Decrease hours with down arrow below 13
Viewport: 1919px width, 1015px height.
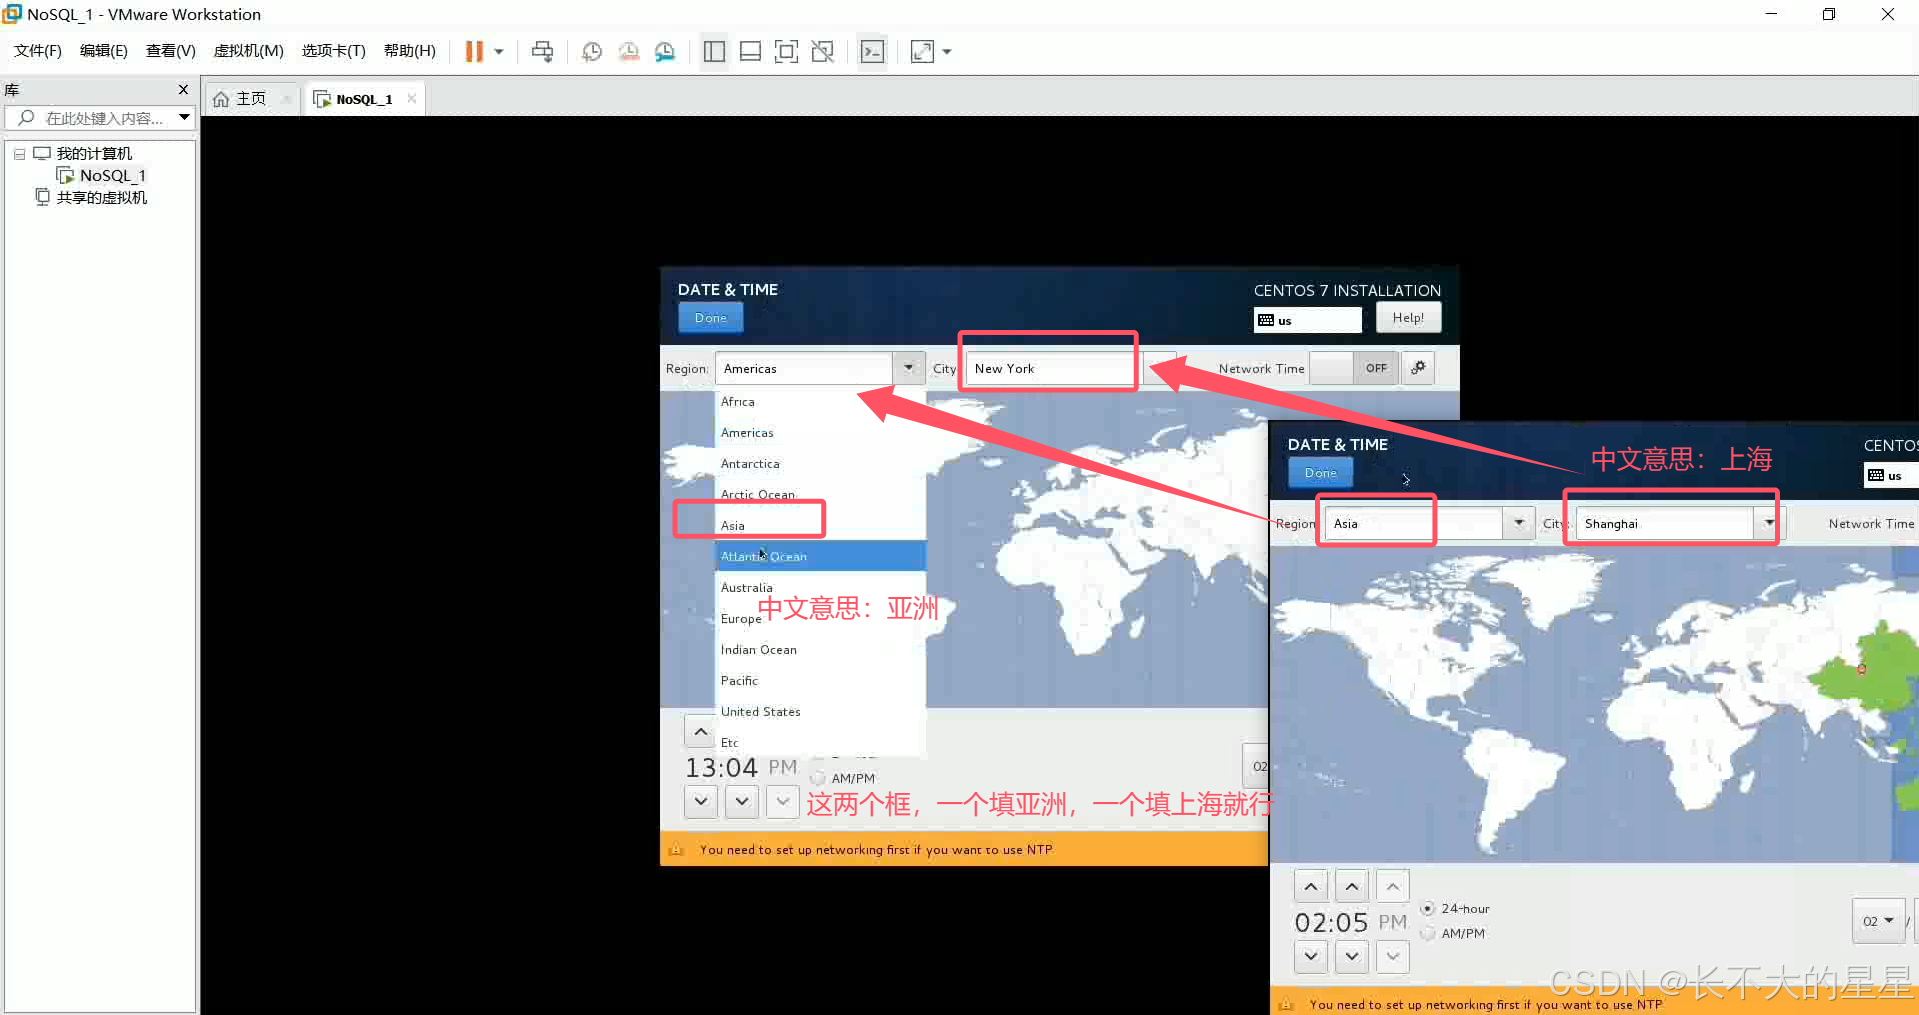point(701,801)
